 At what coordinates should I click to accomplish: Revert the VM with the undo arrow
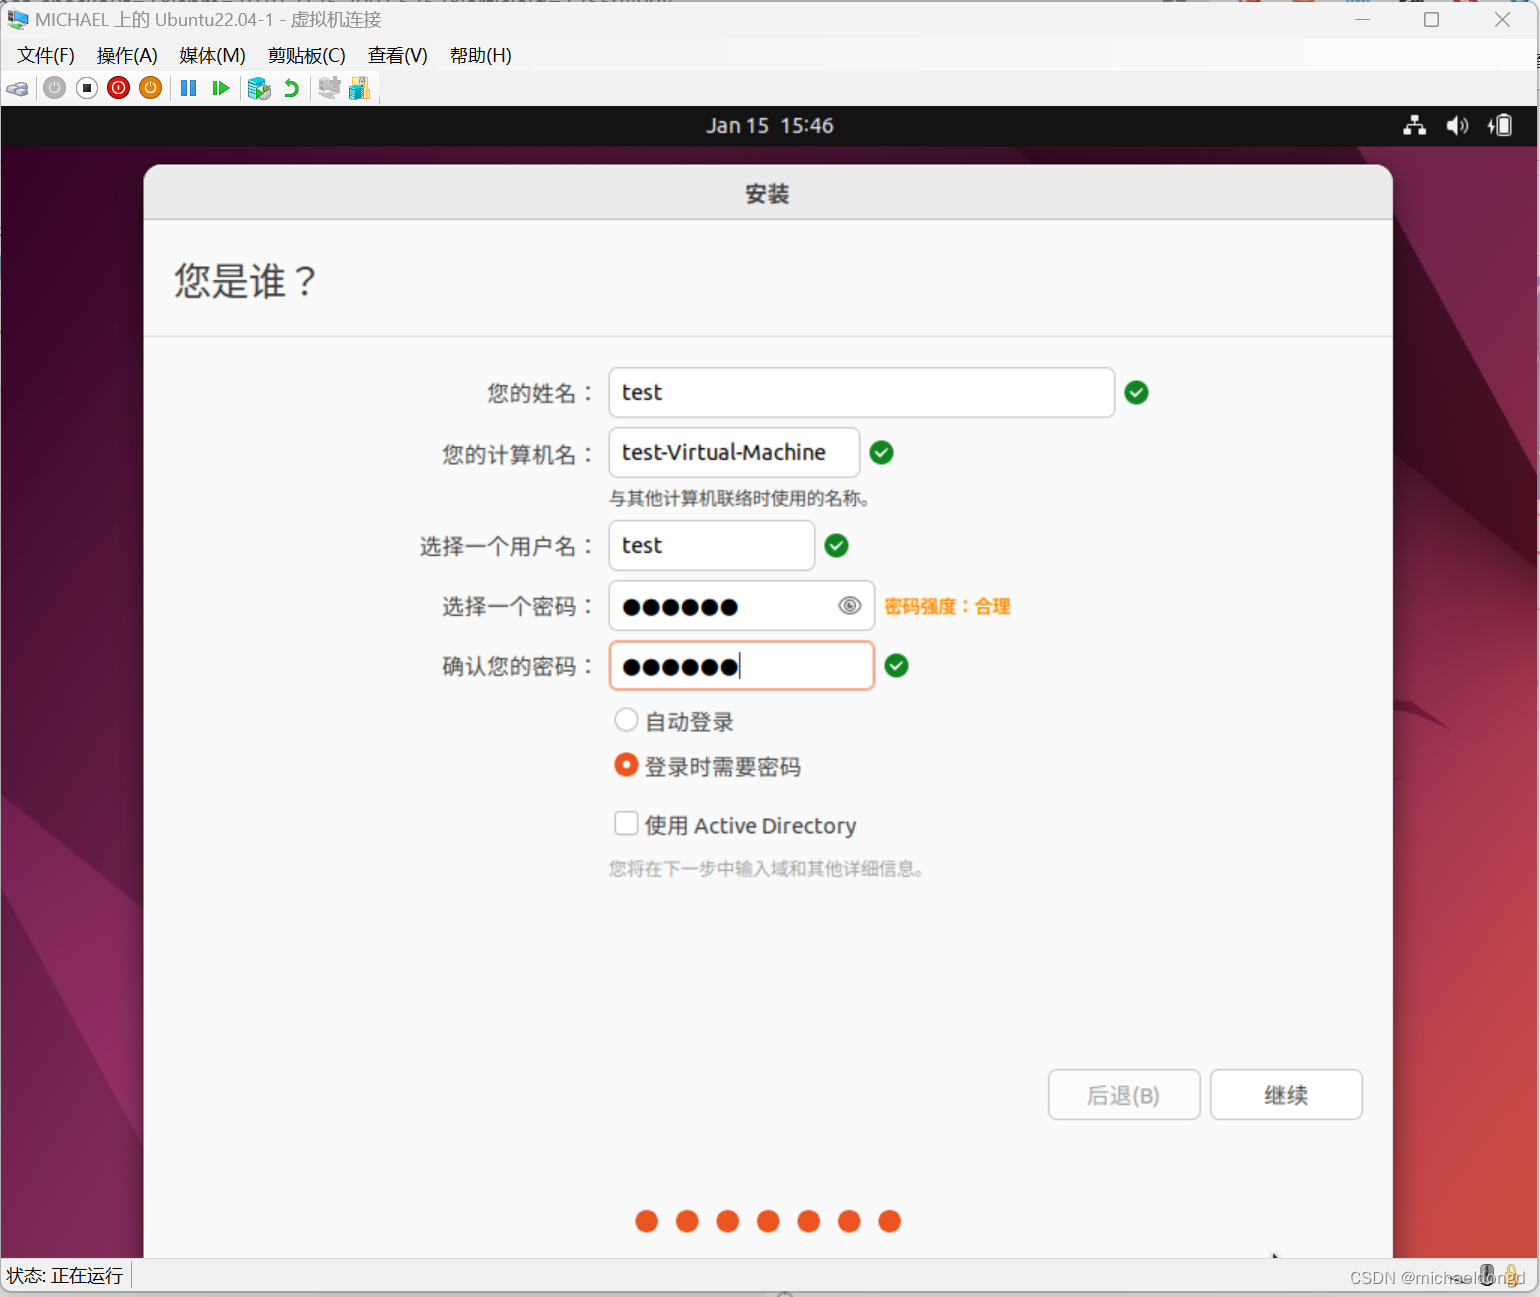point(291,88)
